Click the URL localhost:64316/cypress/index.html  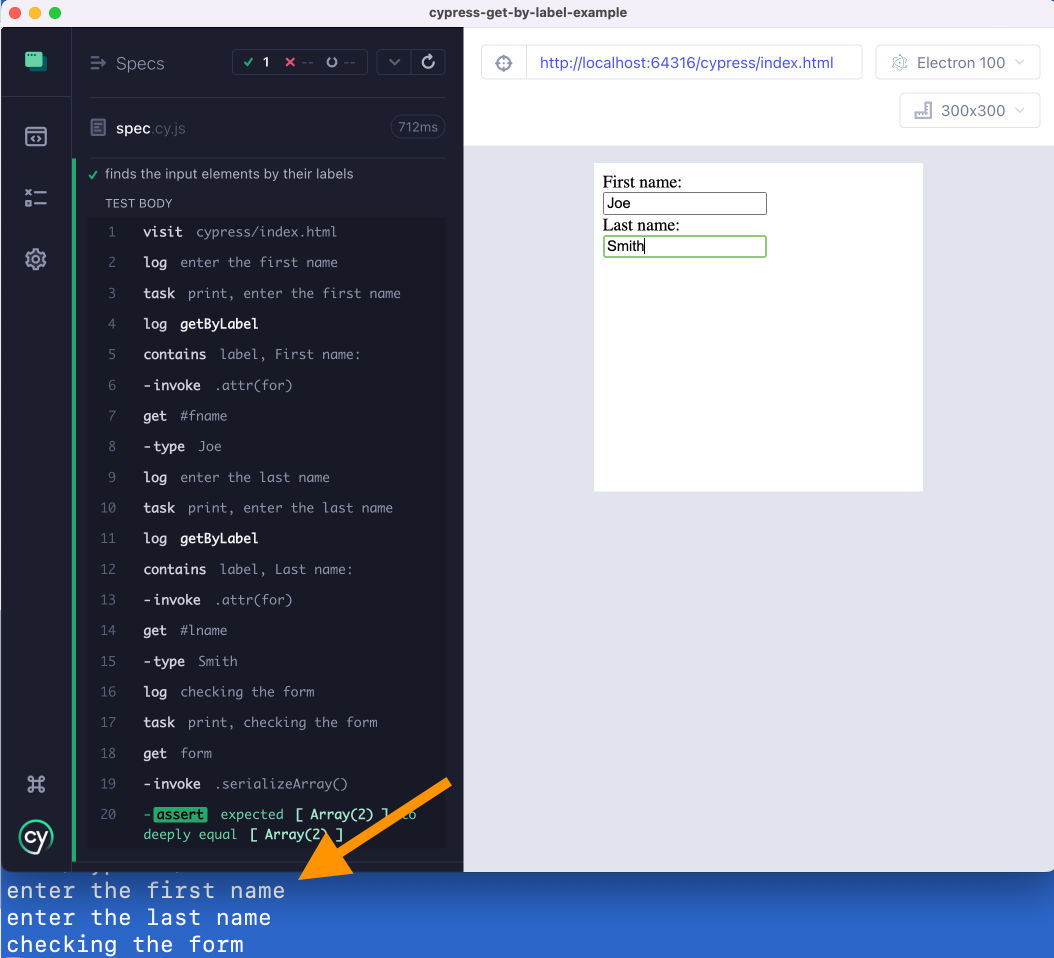(686, 63)
